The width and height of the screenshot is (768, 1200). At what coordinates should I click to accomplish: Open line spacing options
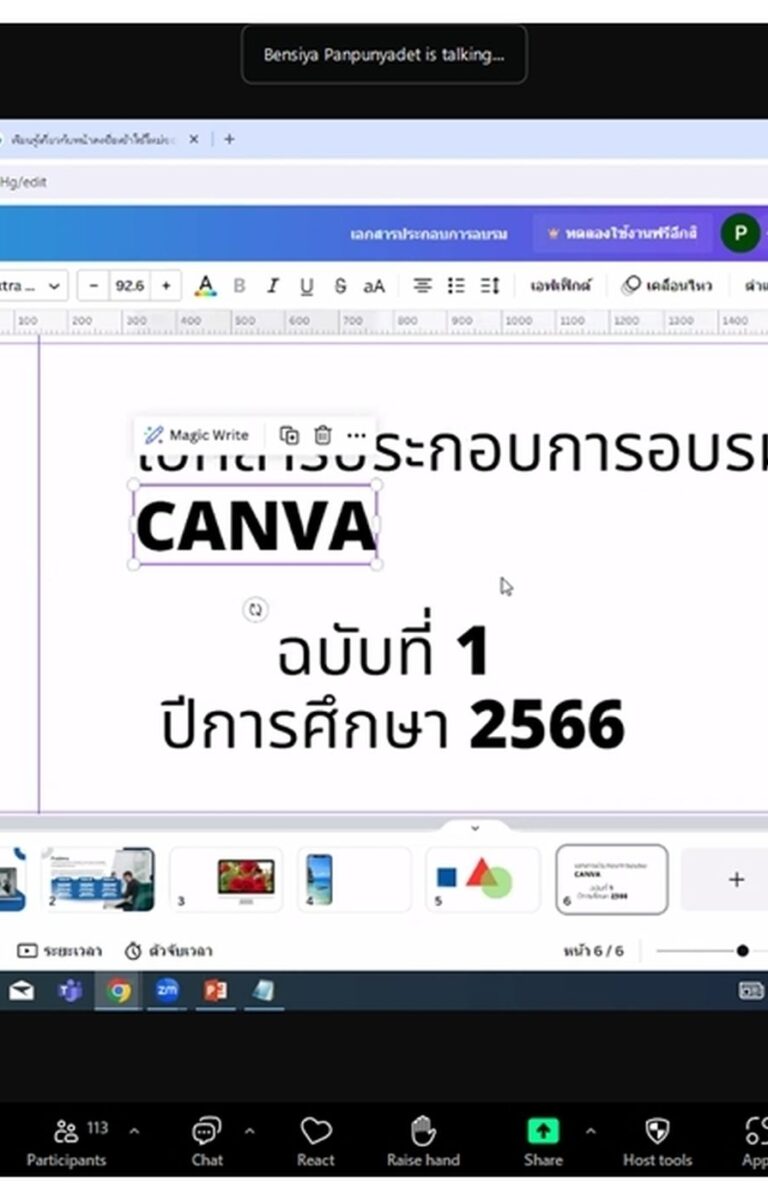(x=489, y=286)
